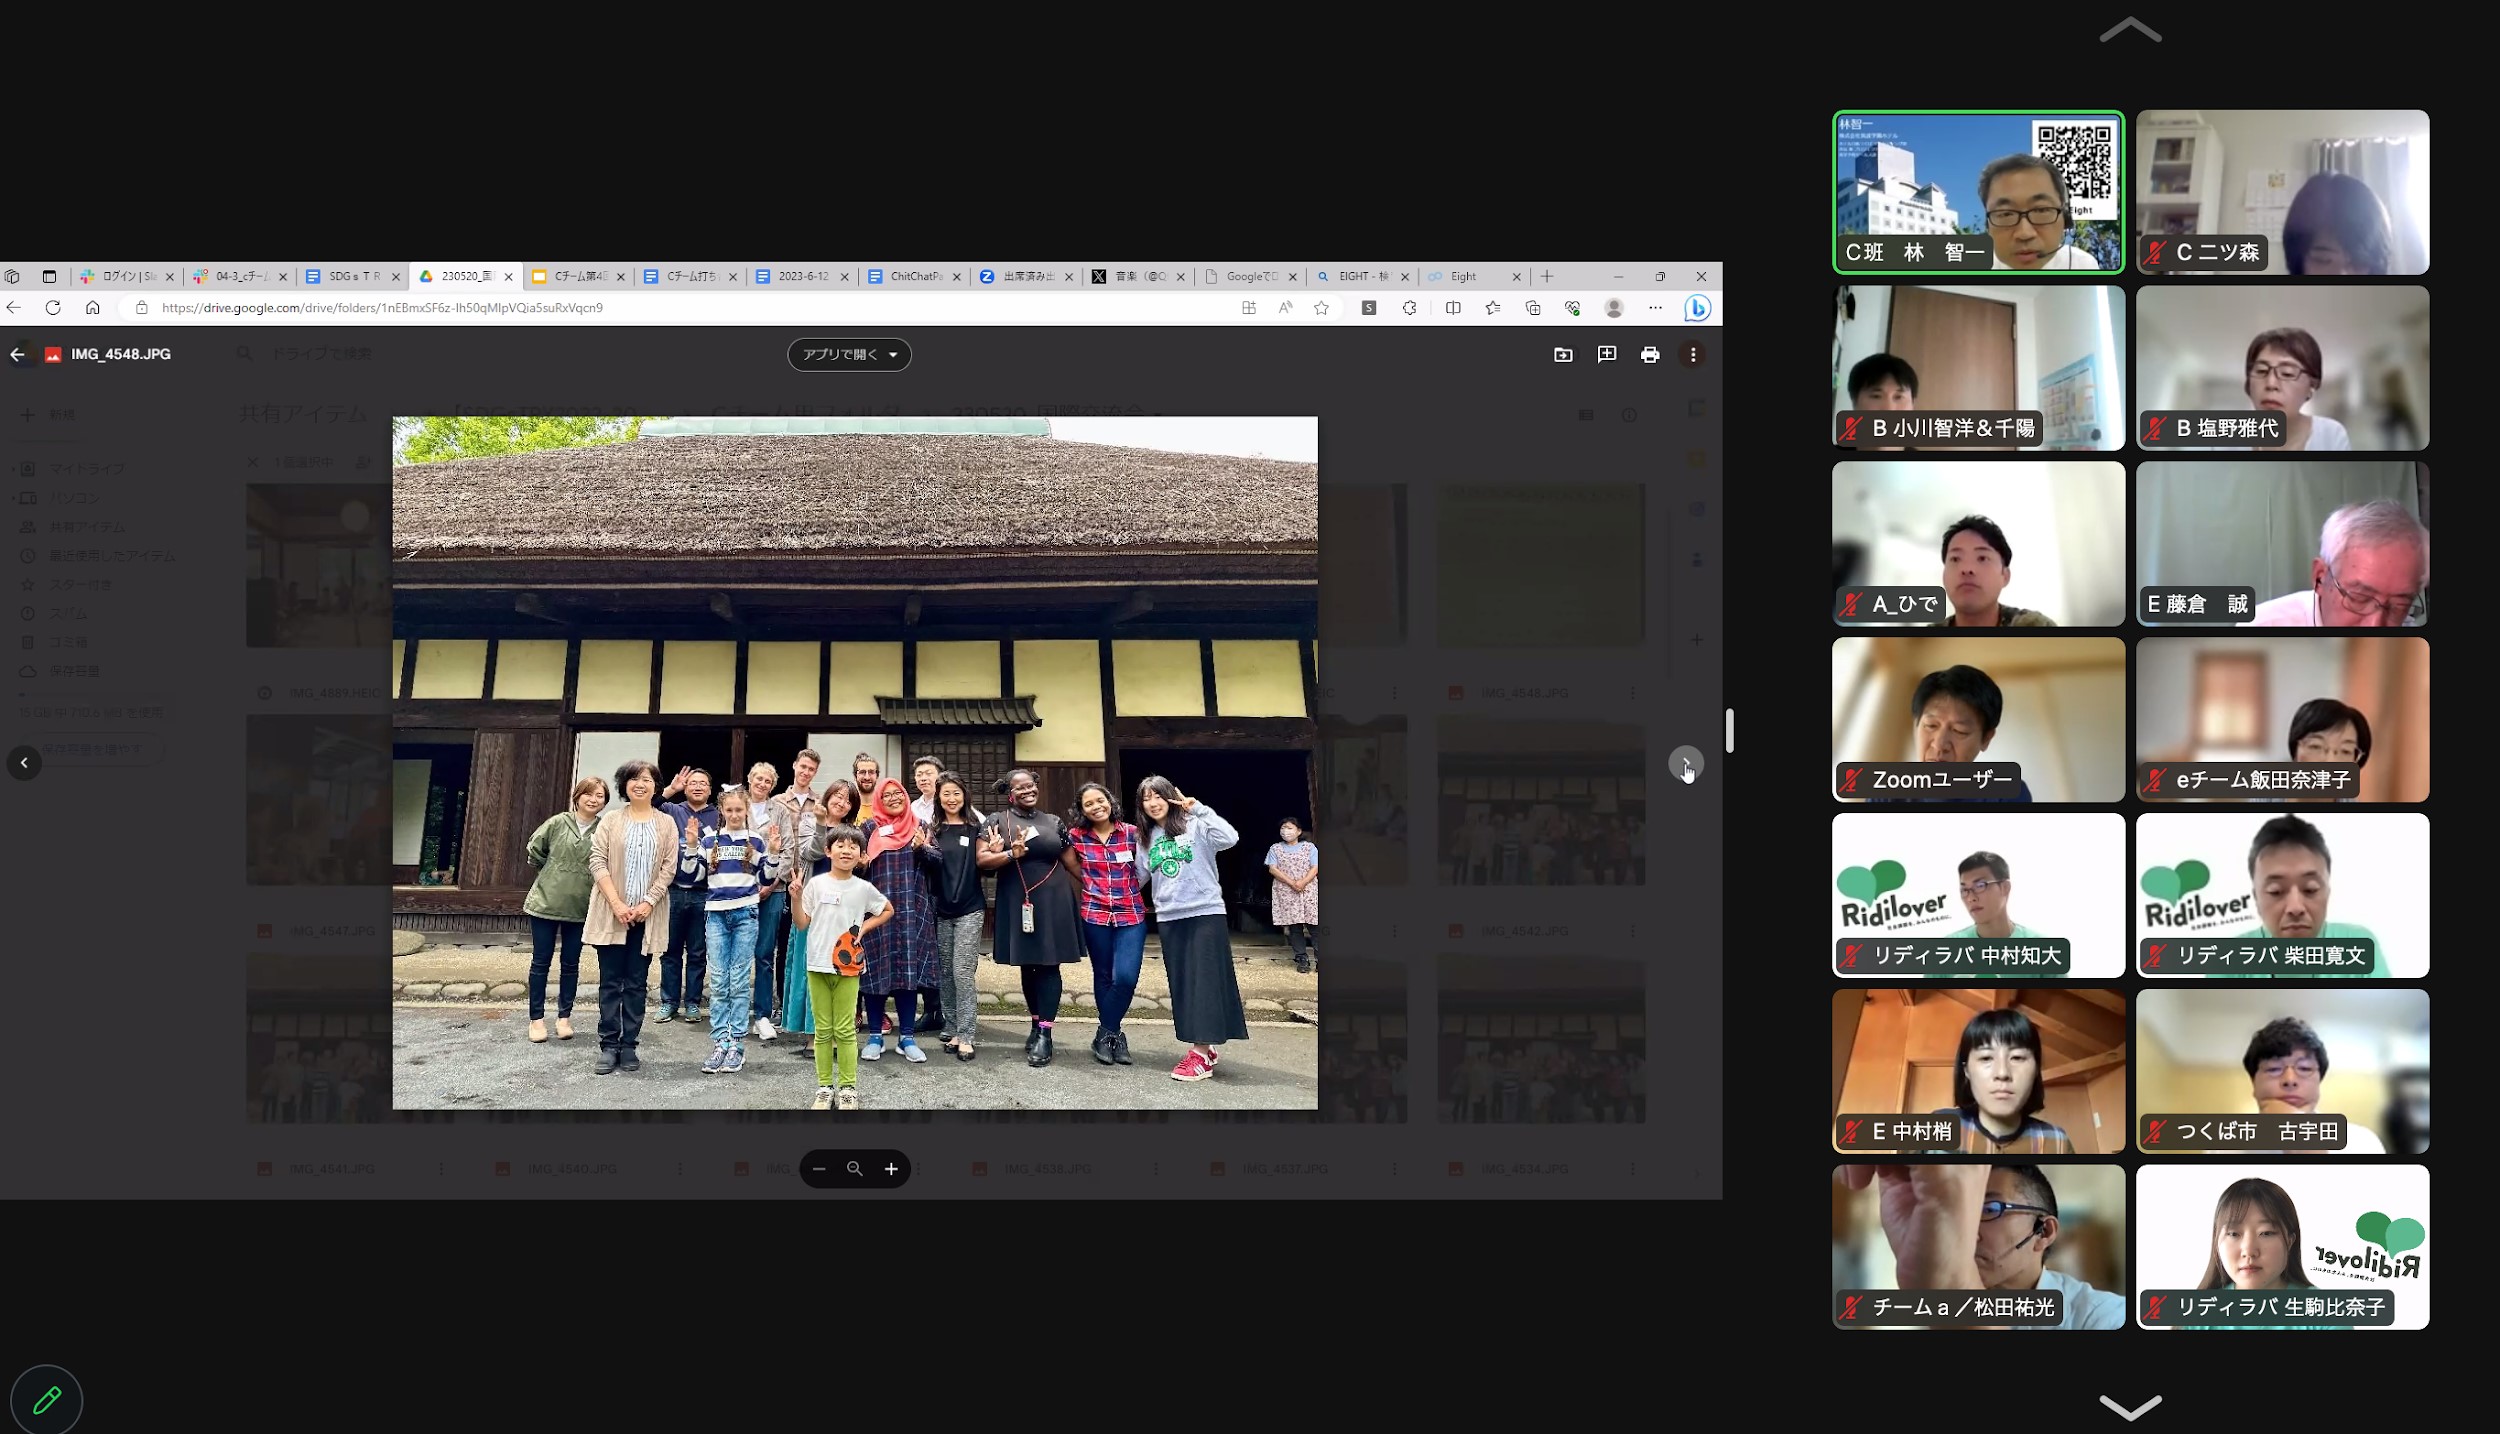Zoom in with the plus button

click(891, 1169)
